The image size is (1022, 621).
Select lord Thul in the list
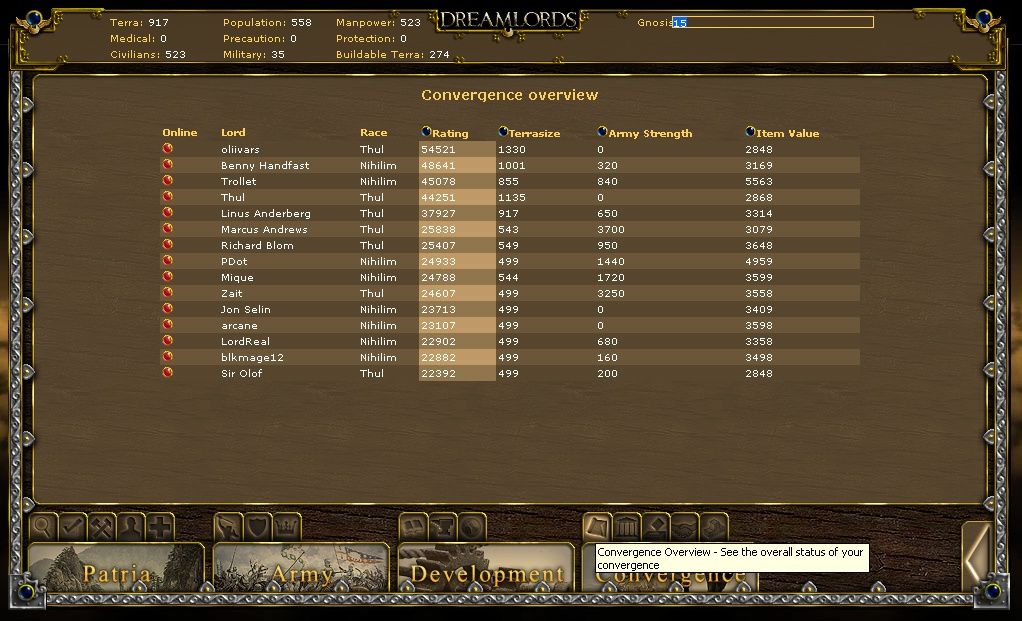[x=233, y=197]
